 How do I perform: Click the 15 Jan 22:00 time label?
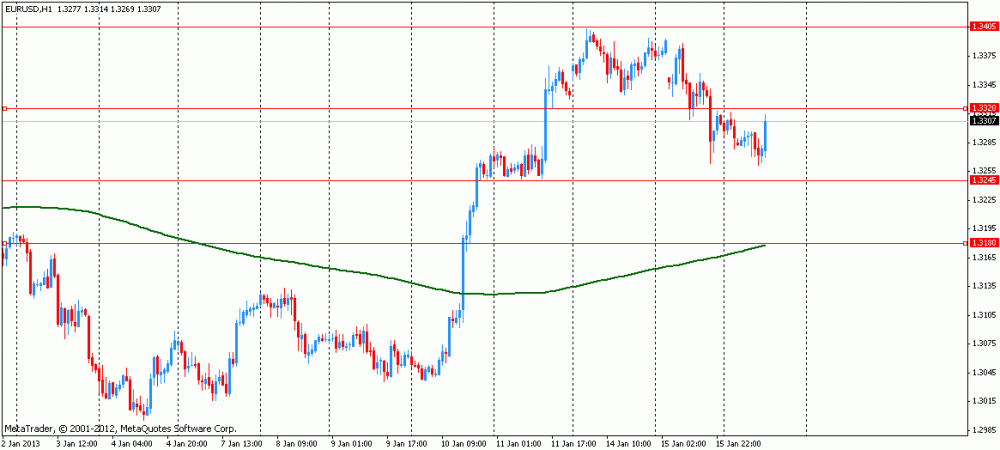coord(739,442)
